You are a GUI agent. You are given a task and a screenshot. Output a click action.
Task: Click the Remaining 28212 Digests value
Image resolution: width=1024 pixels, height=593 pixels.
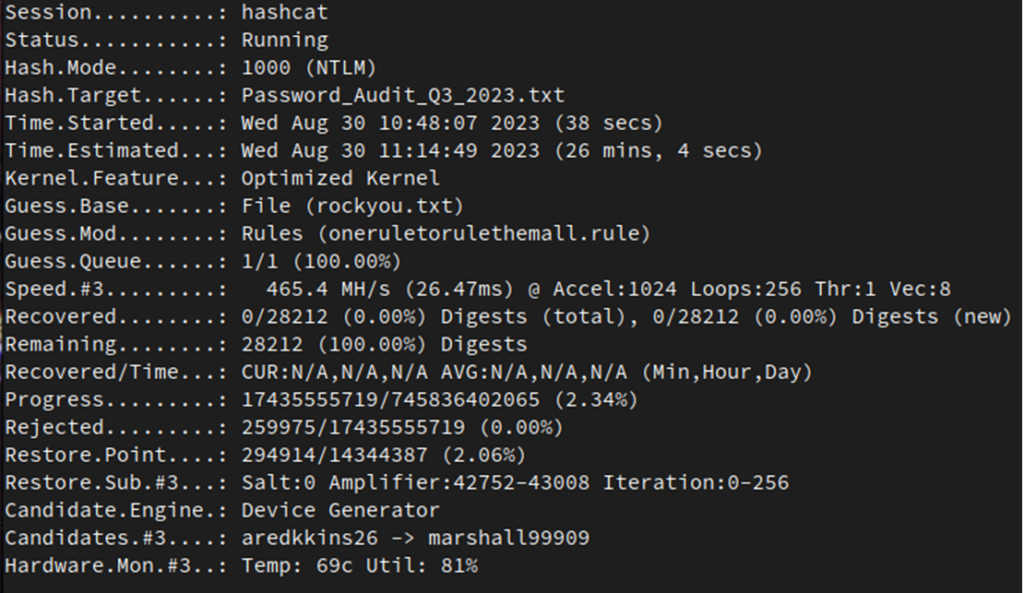tap(384, 344)
